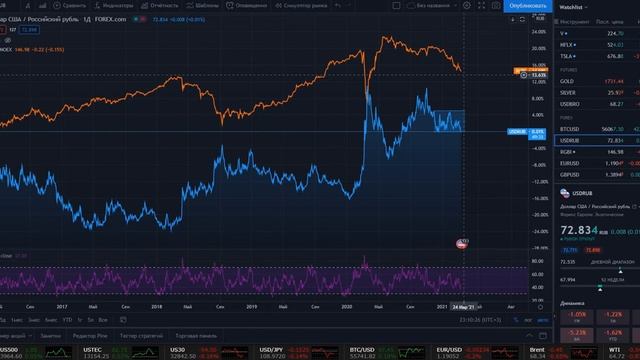Open chart settings gear icon

[x=467, y=6]
